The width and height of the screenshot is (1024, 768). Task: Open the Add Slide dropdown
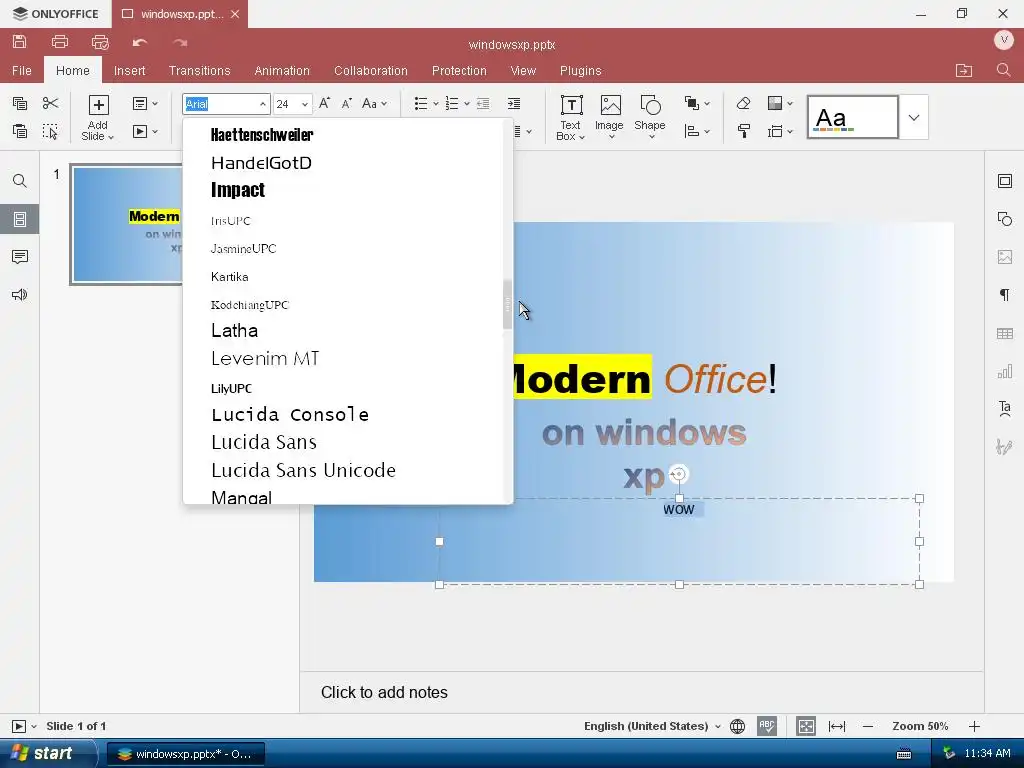click(97, 131)
